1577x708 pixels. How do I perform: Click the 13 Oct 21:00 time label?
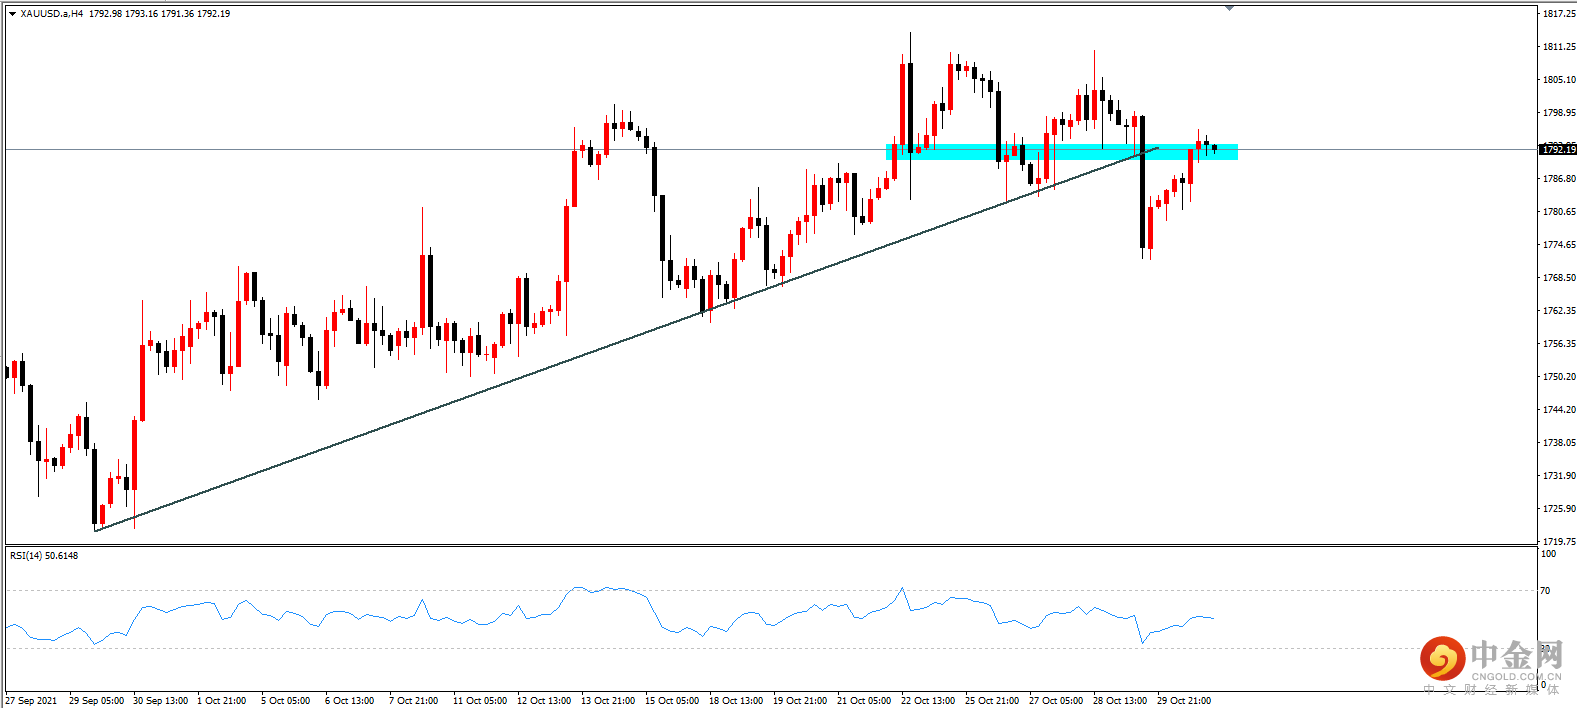(608, 701)
